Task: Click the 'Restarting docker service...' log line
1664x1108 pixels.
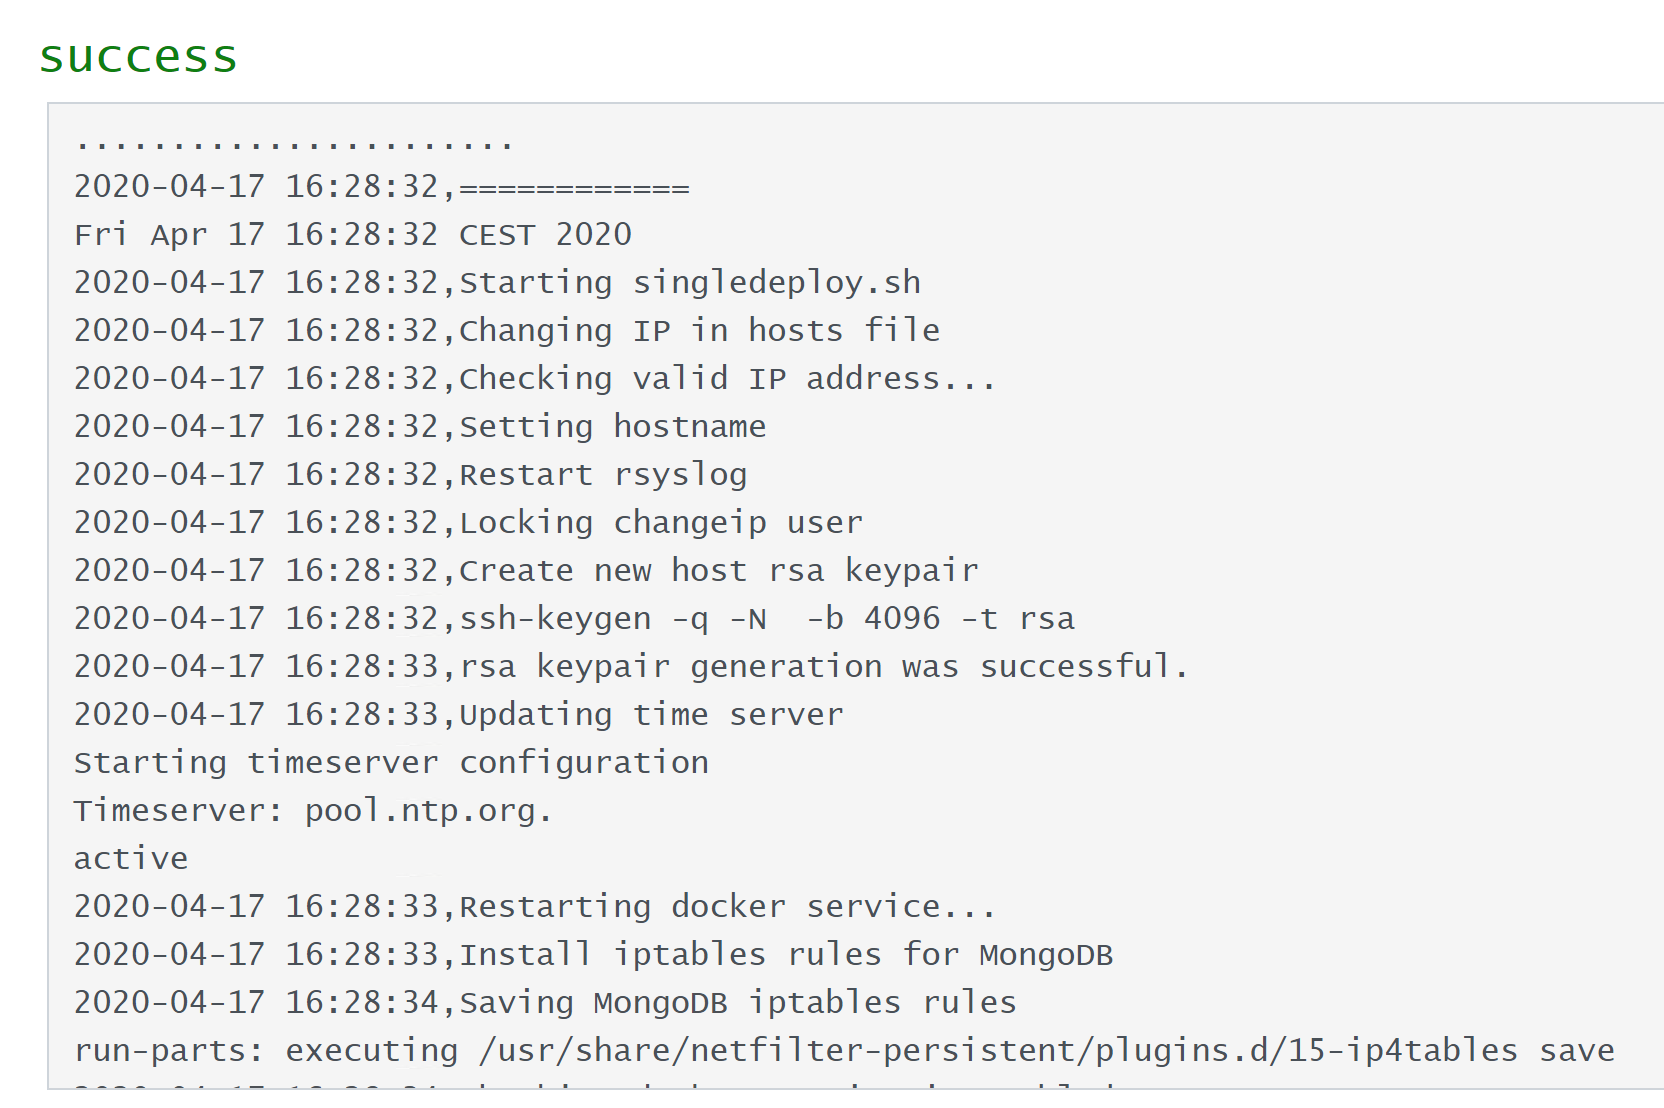Action: click(x=534, y=907)
